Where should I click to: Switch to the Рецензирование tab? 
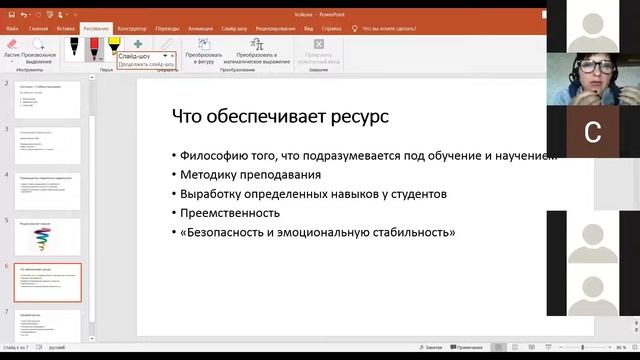(x=276, y=29)
